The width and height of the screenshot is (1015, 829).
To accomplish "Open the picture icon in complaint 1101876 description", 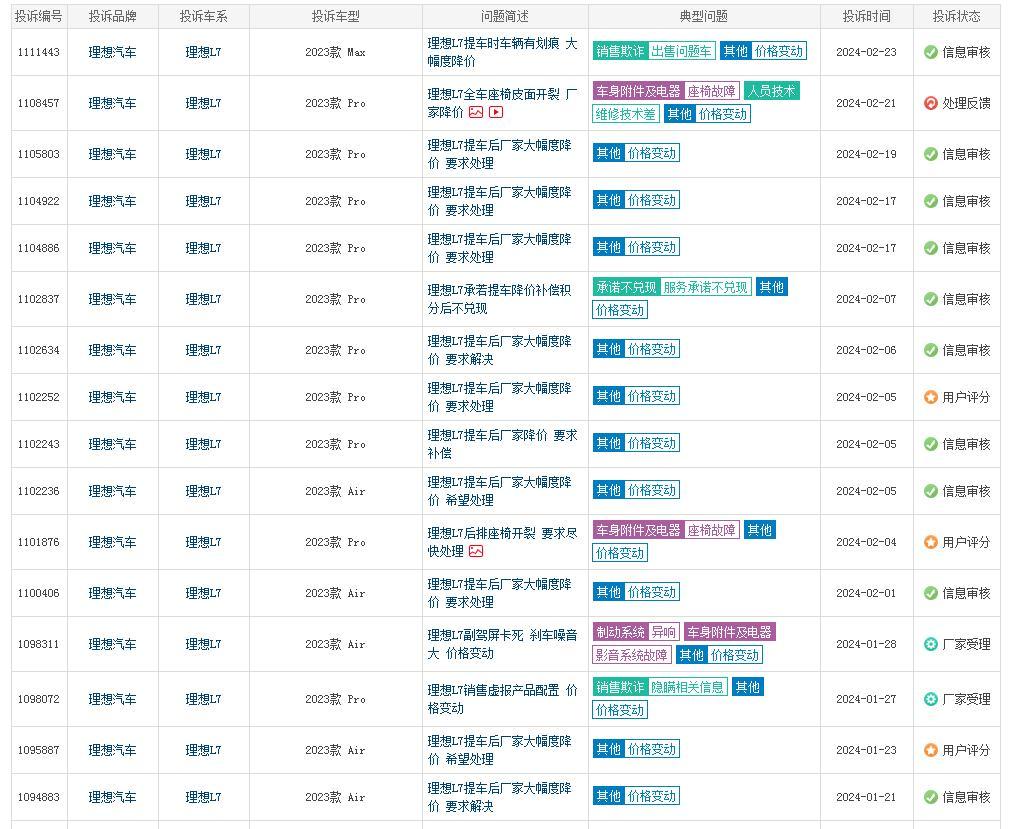I will click(476, 551).
